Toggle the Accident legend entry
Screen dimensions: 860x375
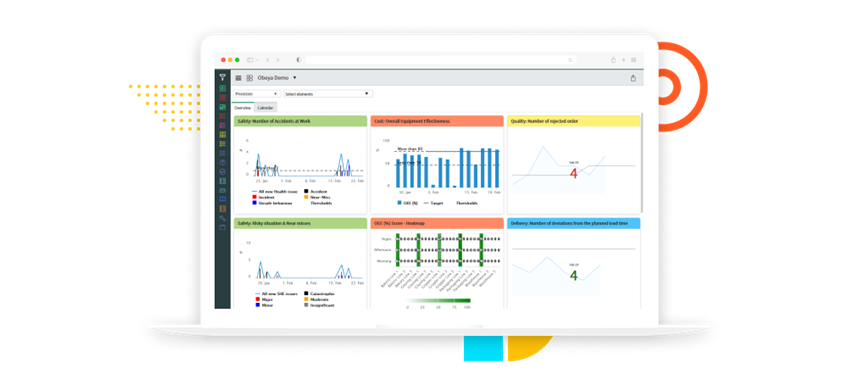coord(315,191)
